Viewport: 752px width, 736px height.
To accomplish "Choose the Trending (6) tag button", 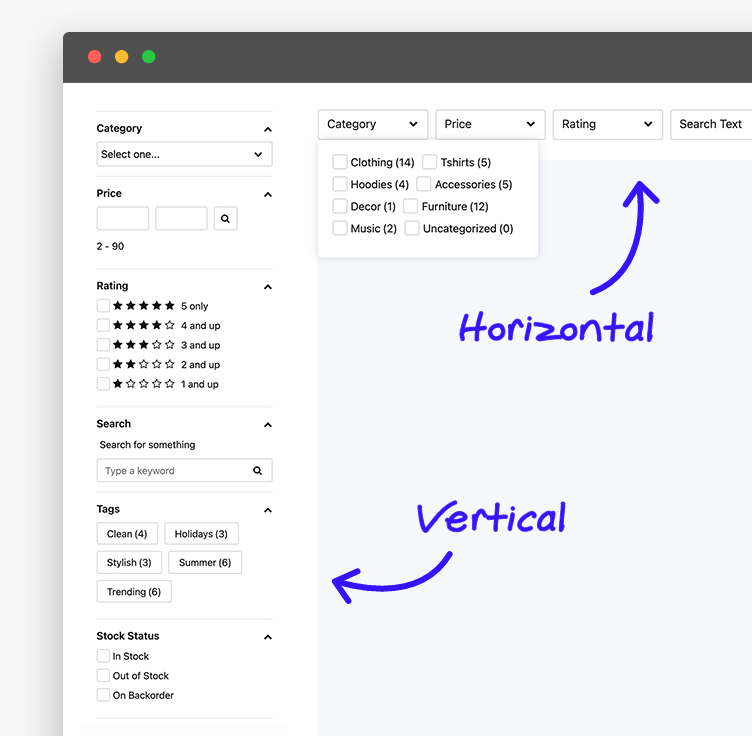I will tap(134, 592).
